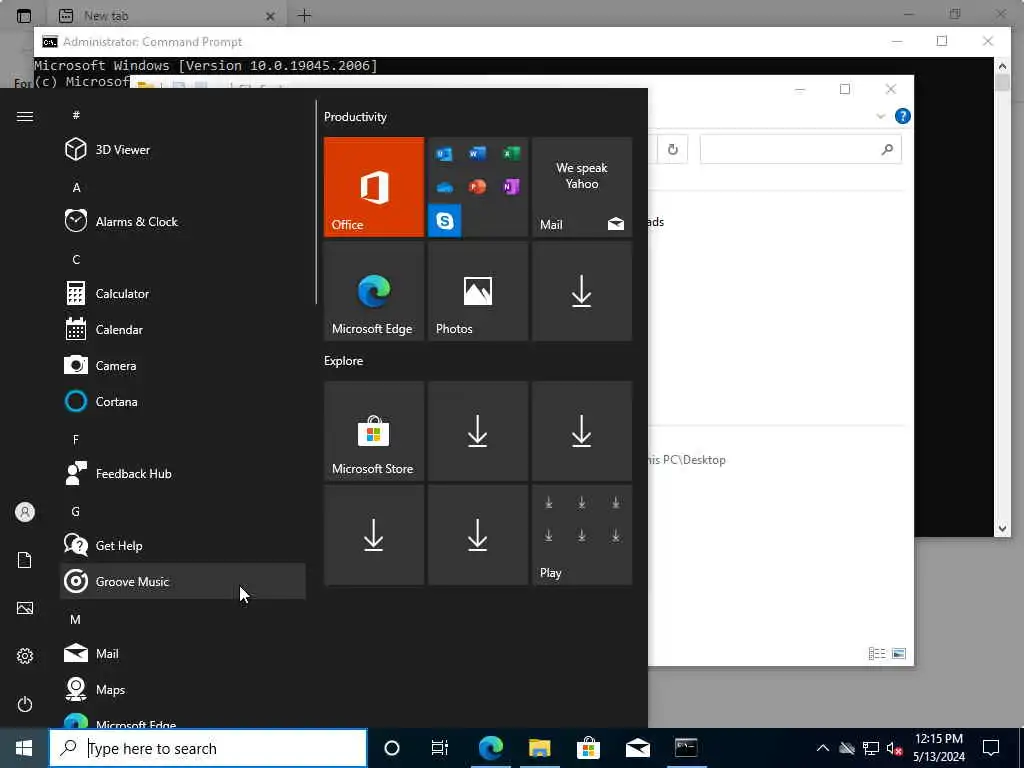1024x768 pixels.
Task: Open Groove Music
Action: click(x=183, y=581)
